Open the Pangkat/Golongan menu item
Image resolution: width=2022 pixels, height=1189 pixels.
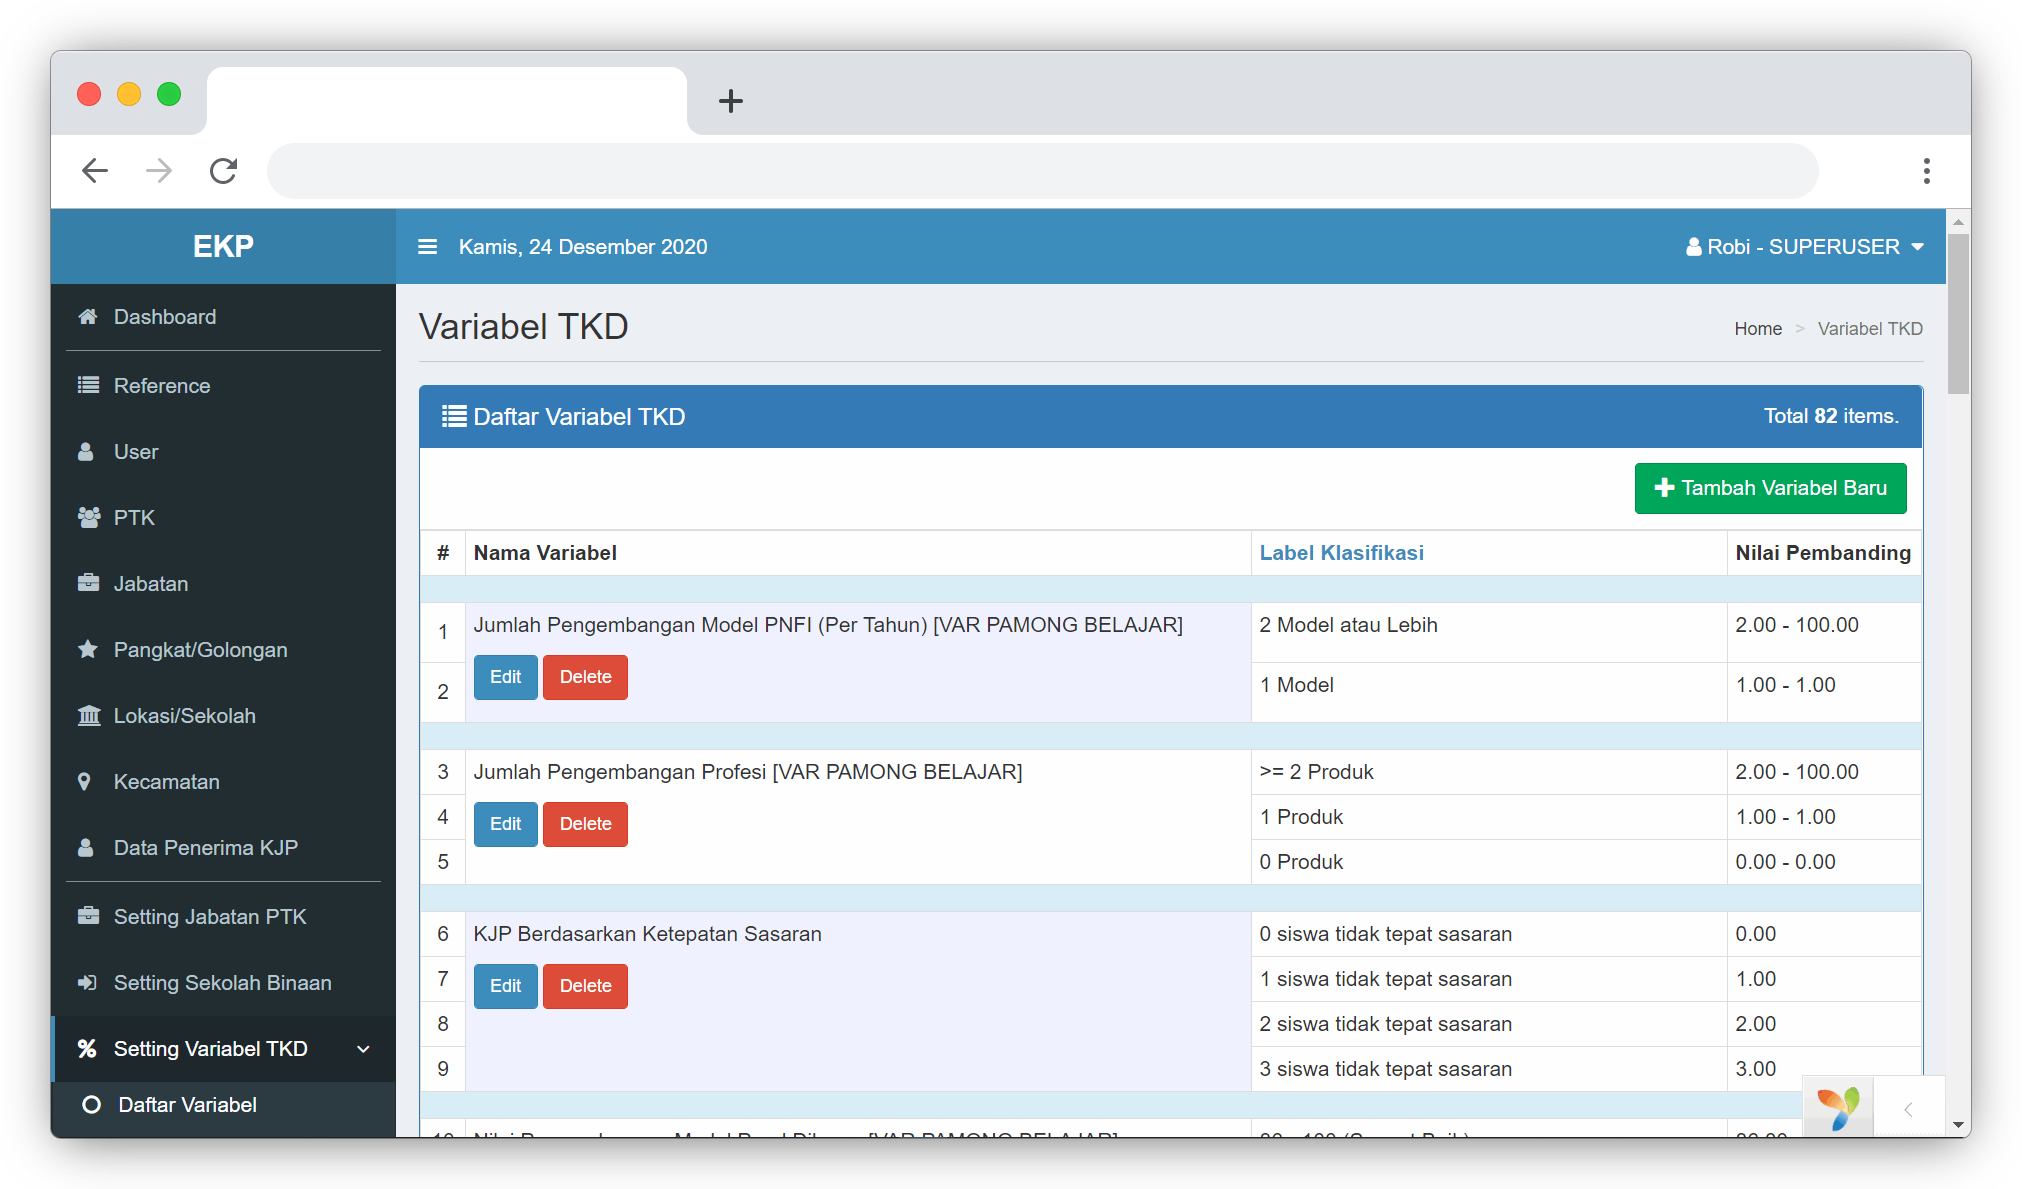click(224, 650)
